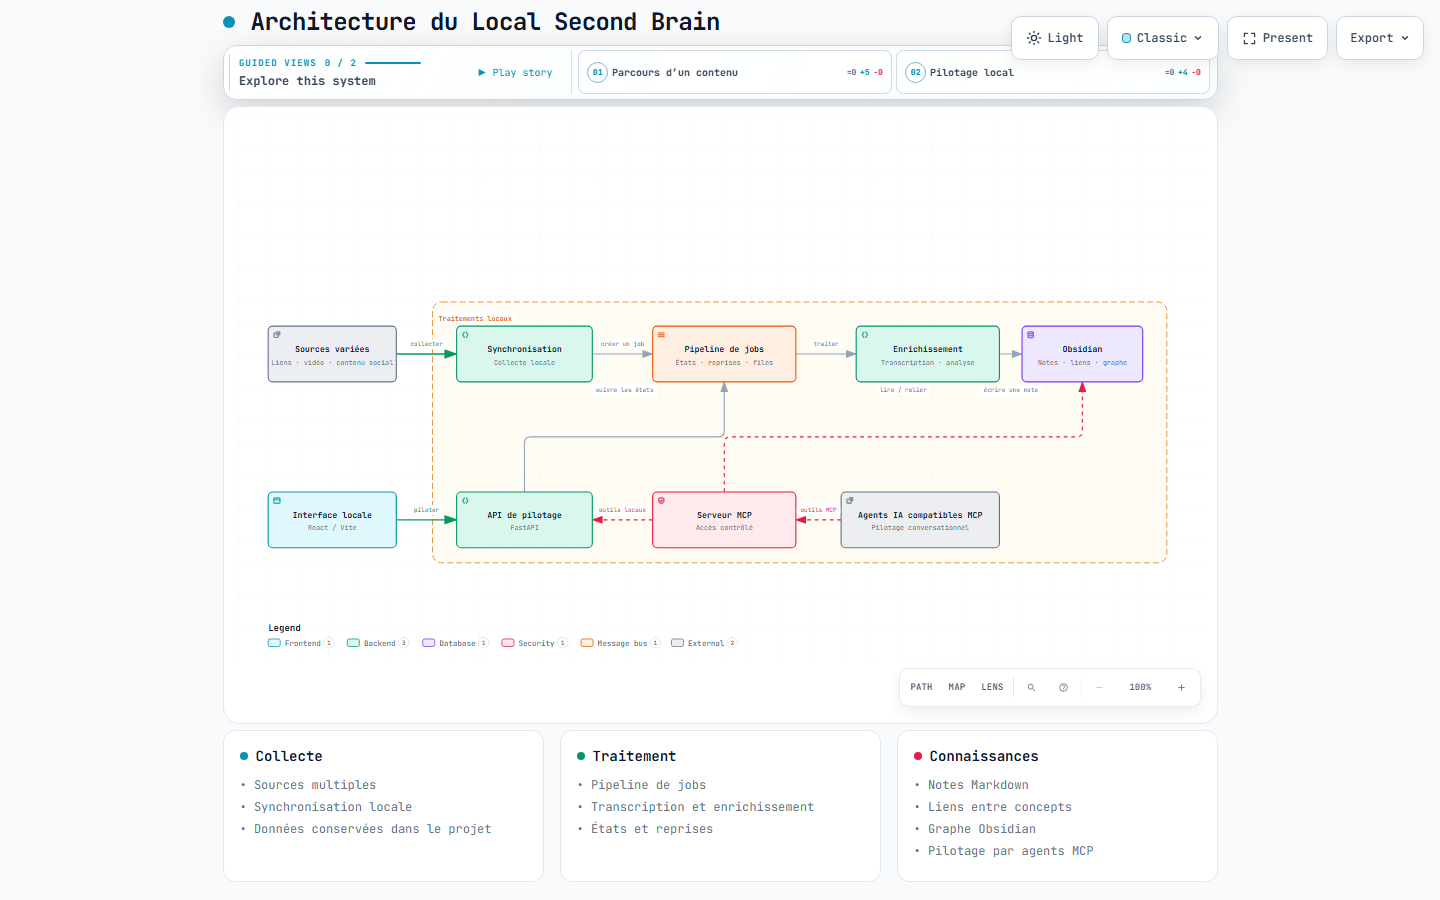Toggle the Frontend legend filter
1440x900 pixels.
tap(301, 643)
